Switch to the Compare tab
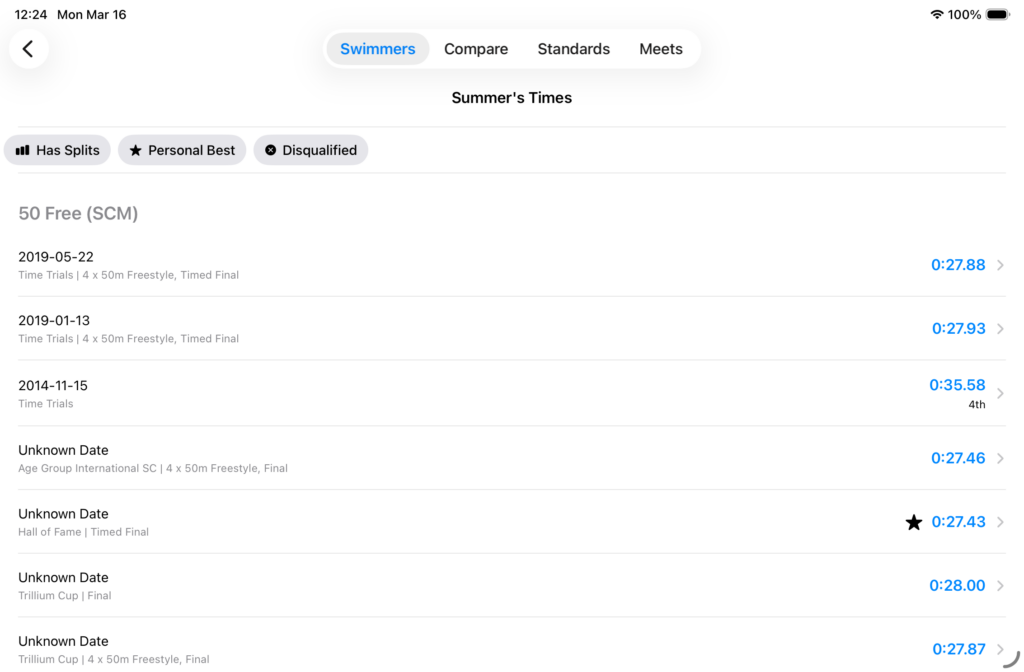Screen dimensions: 1024x672 476,49
